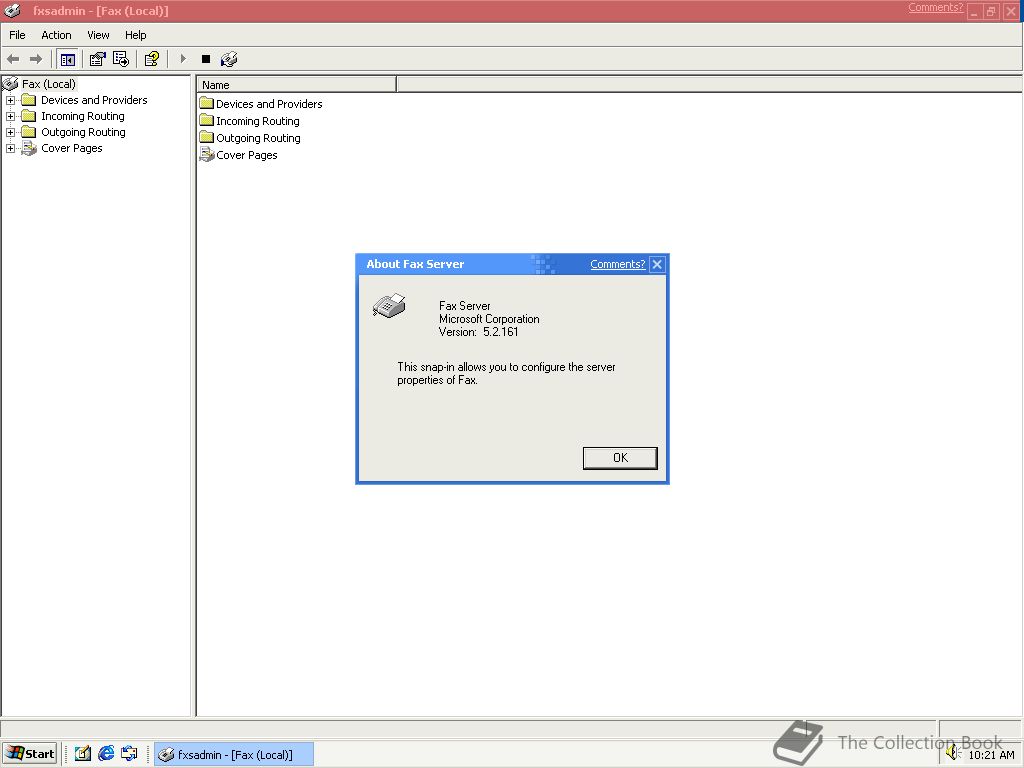The width and height of the screenshot is (1024, 768).
Task: Open the Help menu
Action: pos(135,35)
